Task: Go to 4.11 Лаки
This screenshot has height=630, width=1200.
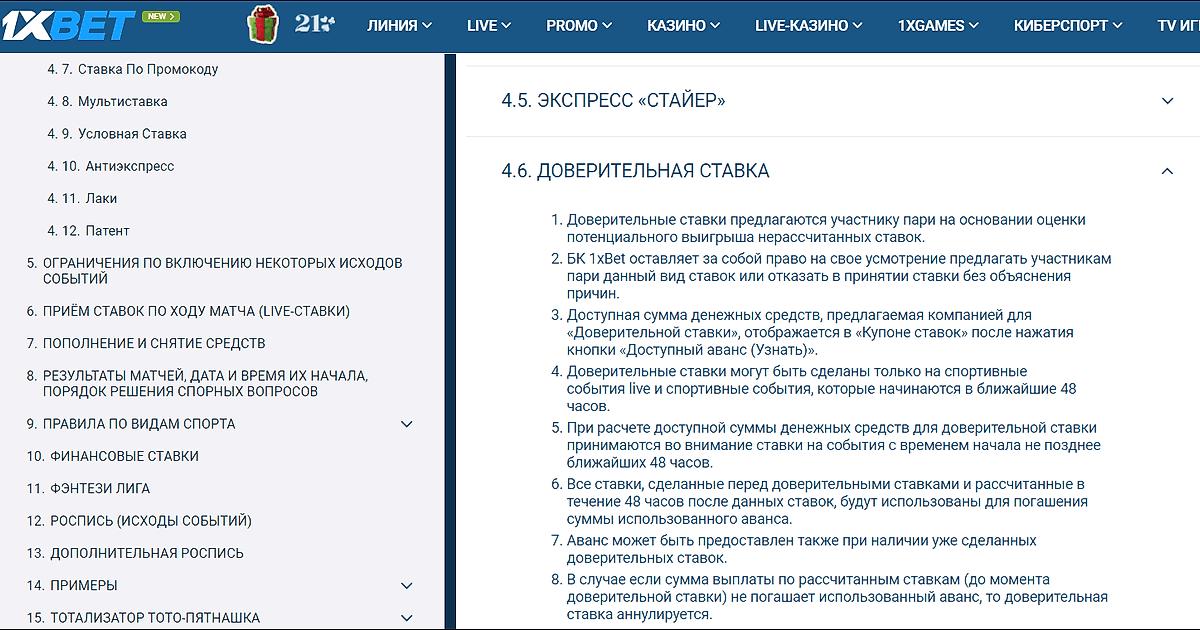Action: pyautogui.click(x=82, y=198)
